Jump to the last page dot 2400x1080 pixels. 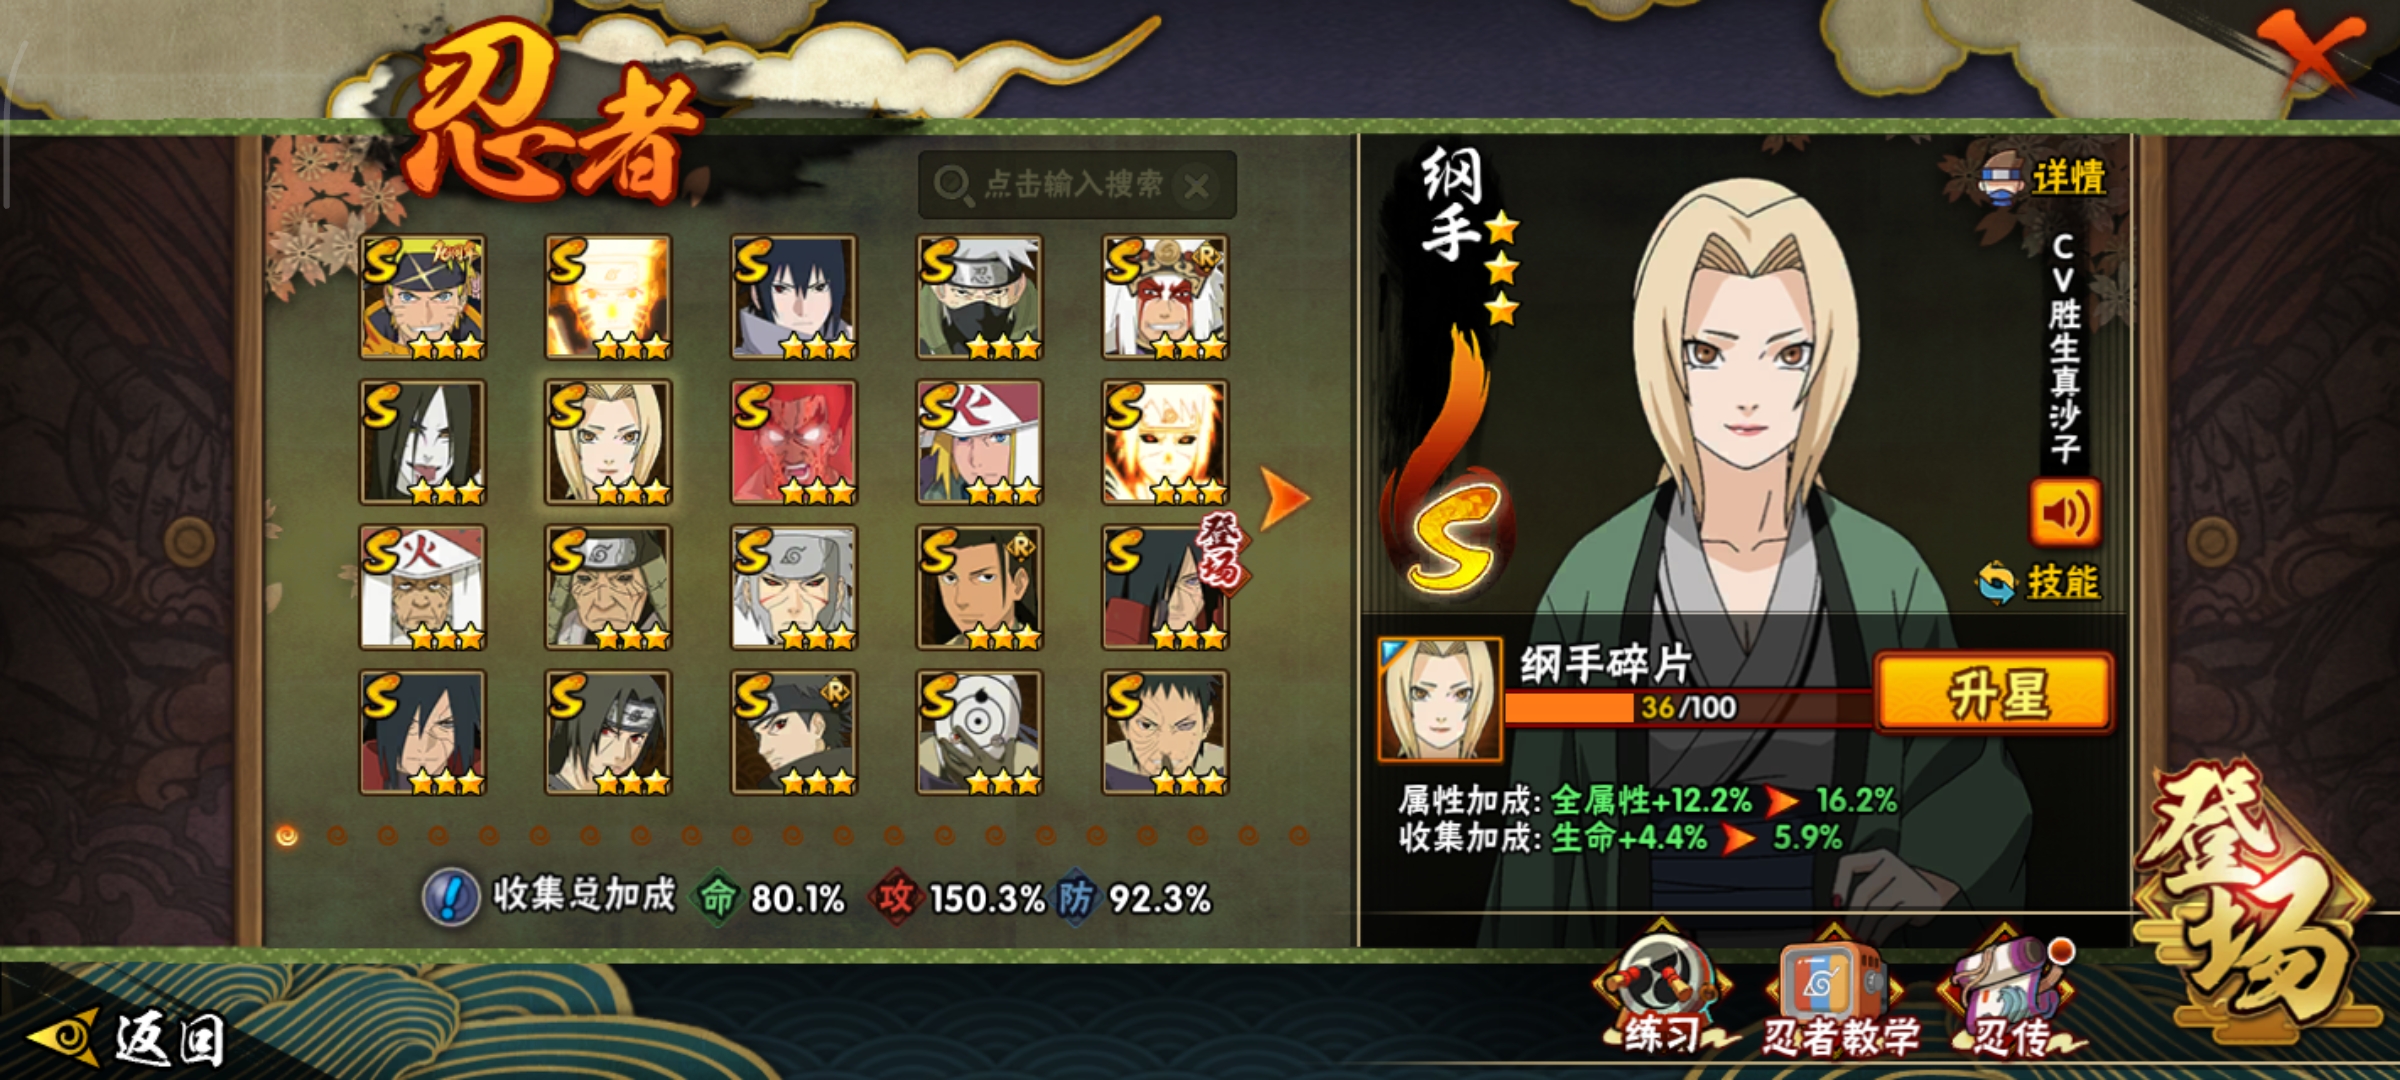pos(1298,835)
